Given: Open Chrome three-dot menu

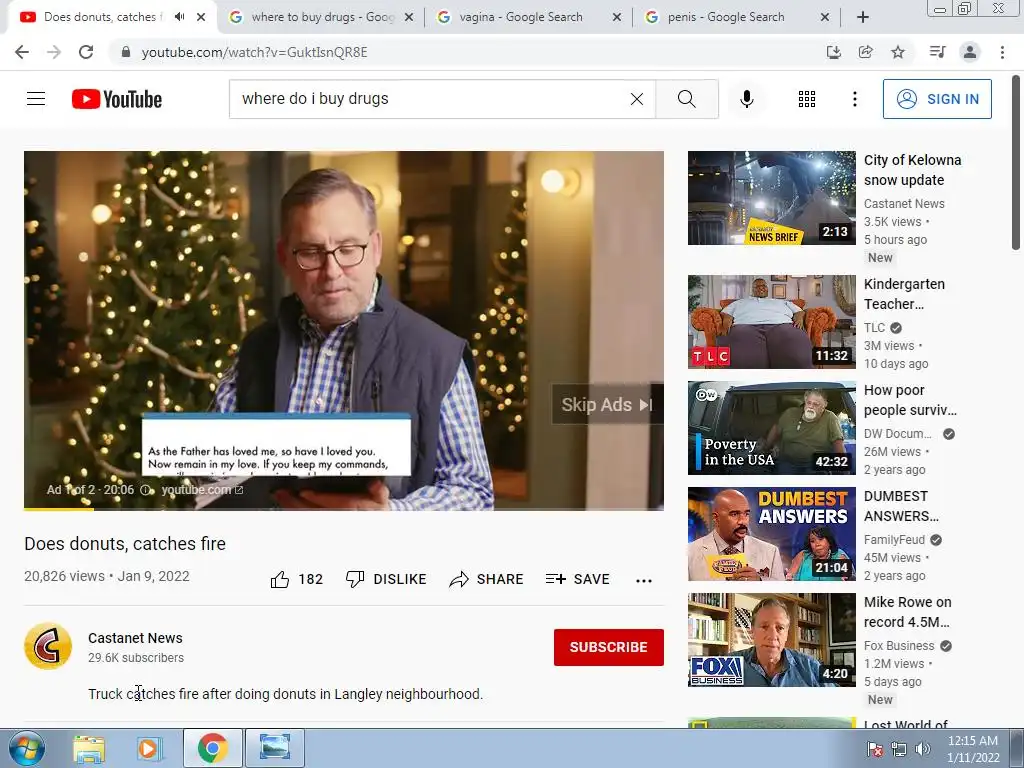Looking at the screenshot, I should pyautogui.click(x=1002, y=52).
